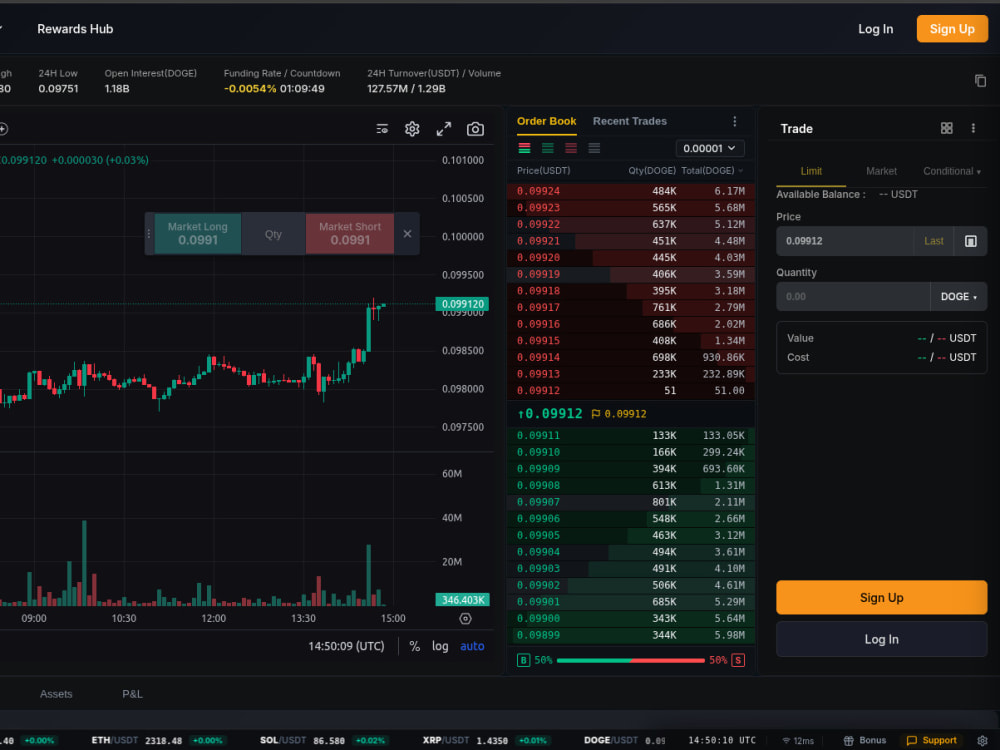1000x750 pixels.
Task: Open the Conditional order type dropdown
Action: (952, 171)
